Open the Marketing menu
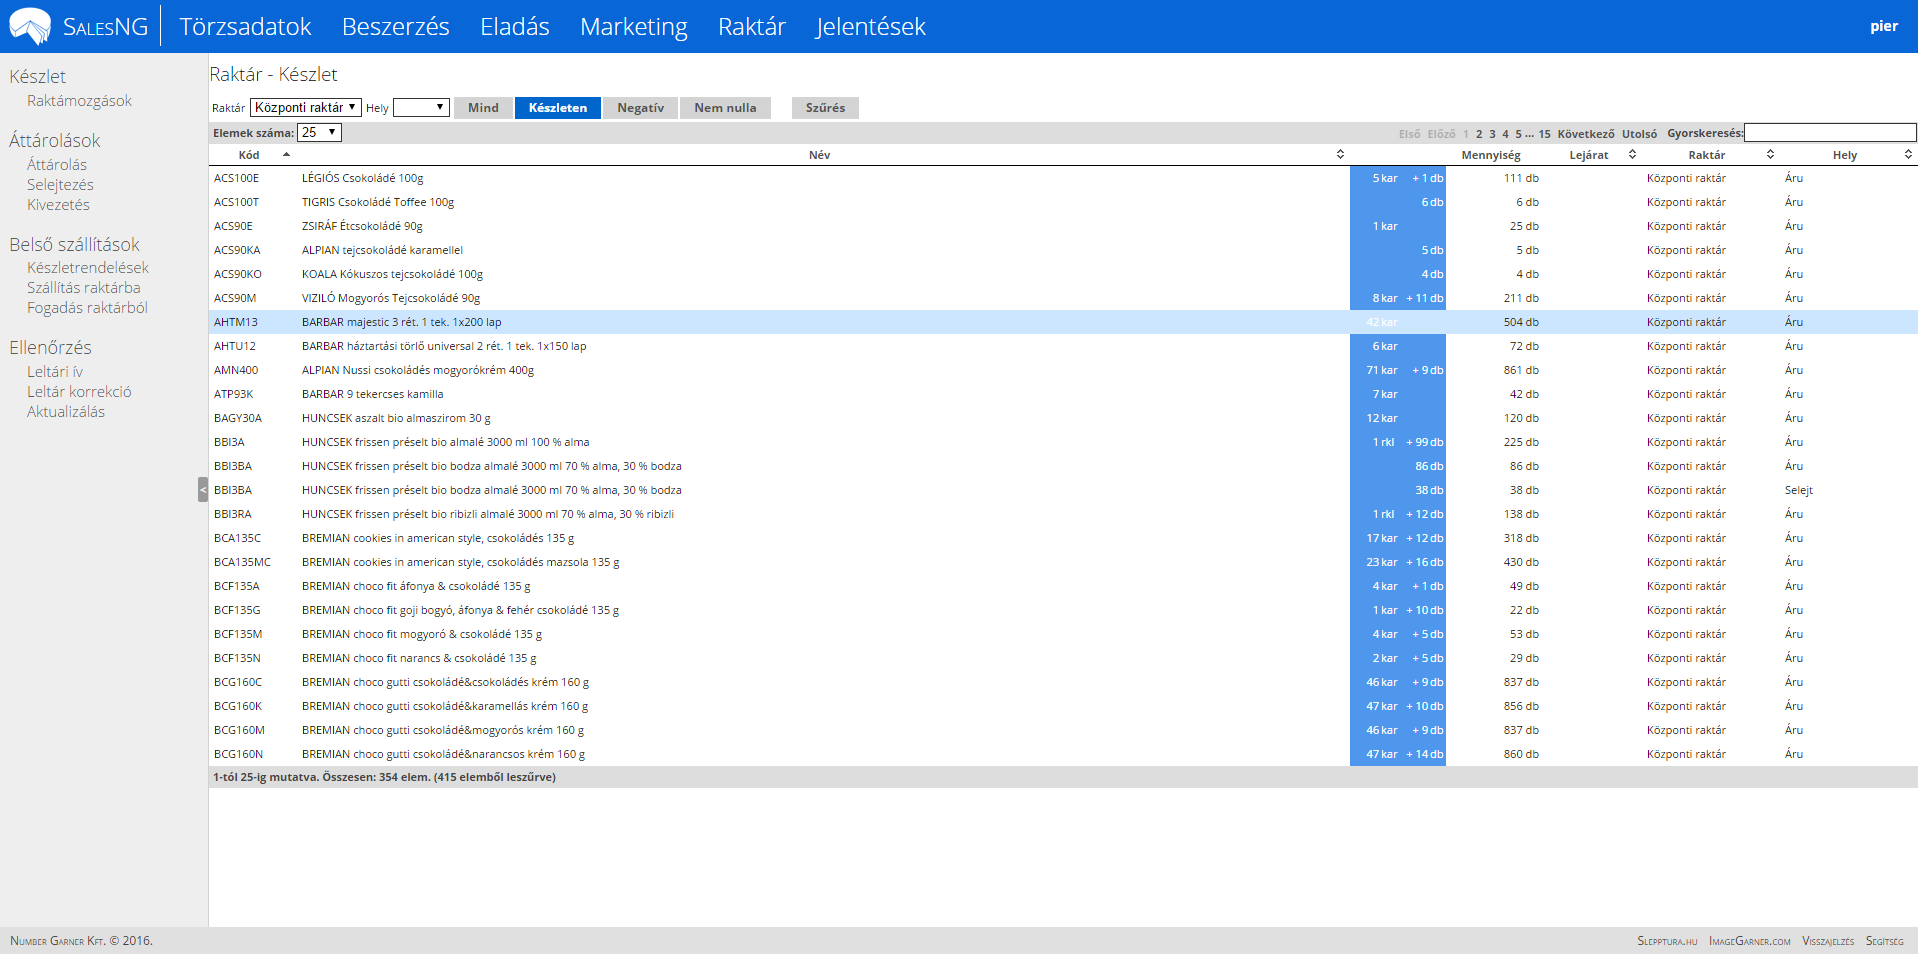 [634, 27]
